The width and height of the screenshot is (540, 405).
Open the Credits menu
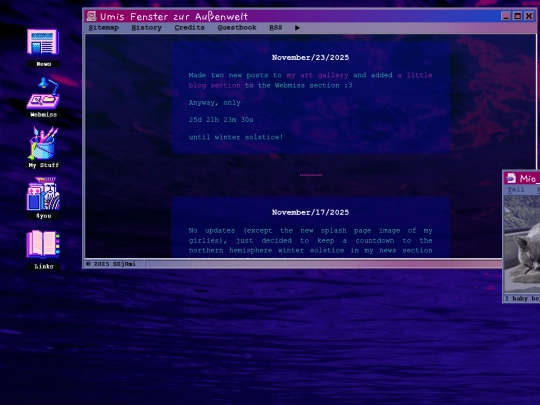[x=189, y=28]
